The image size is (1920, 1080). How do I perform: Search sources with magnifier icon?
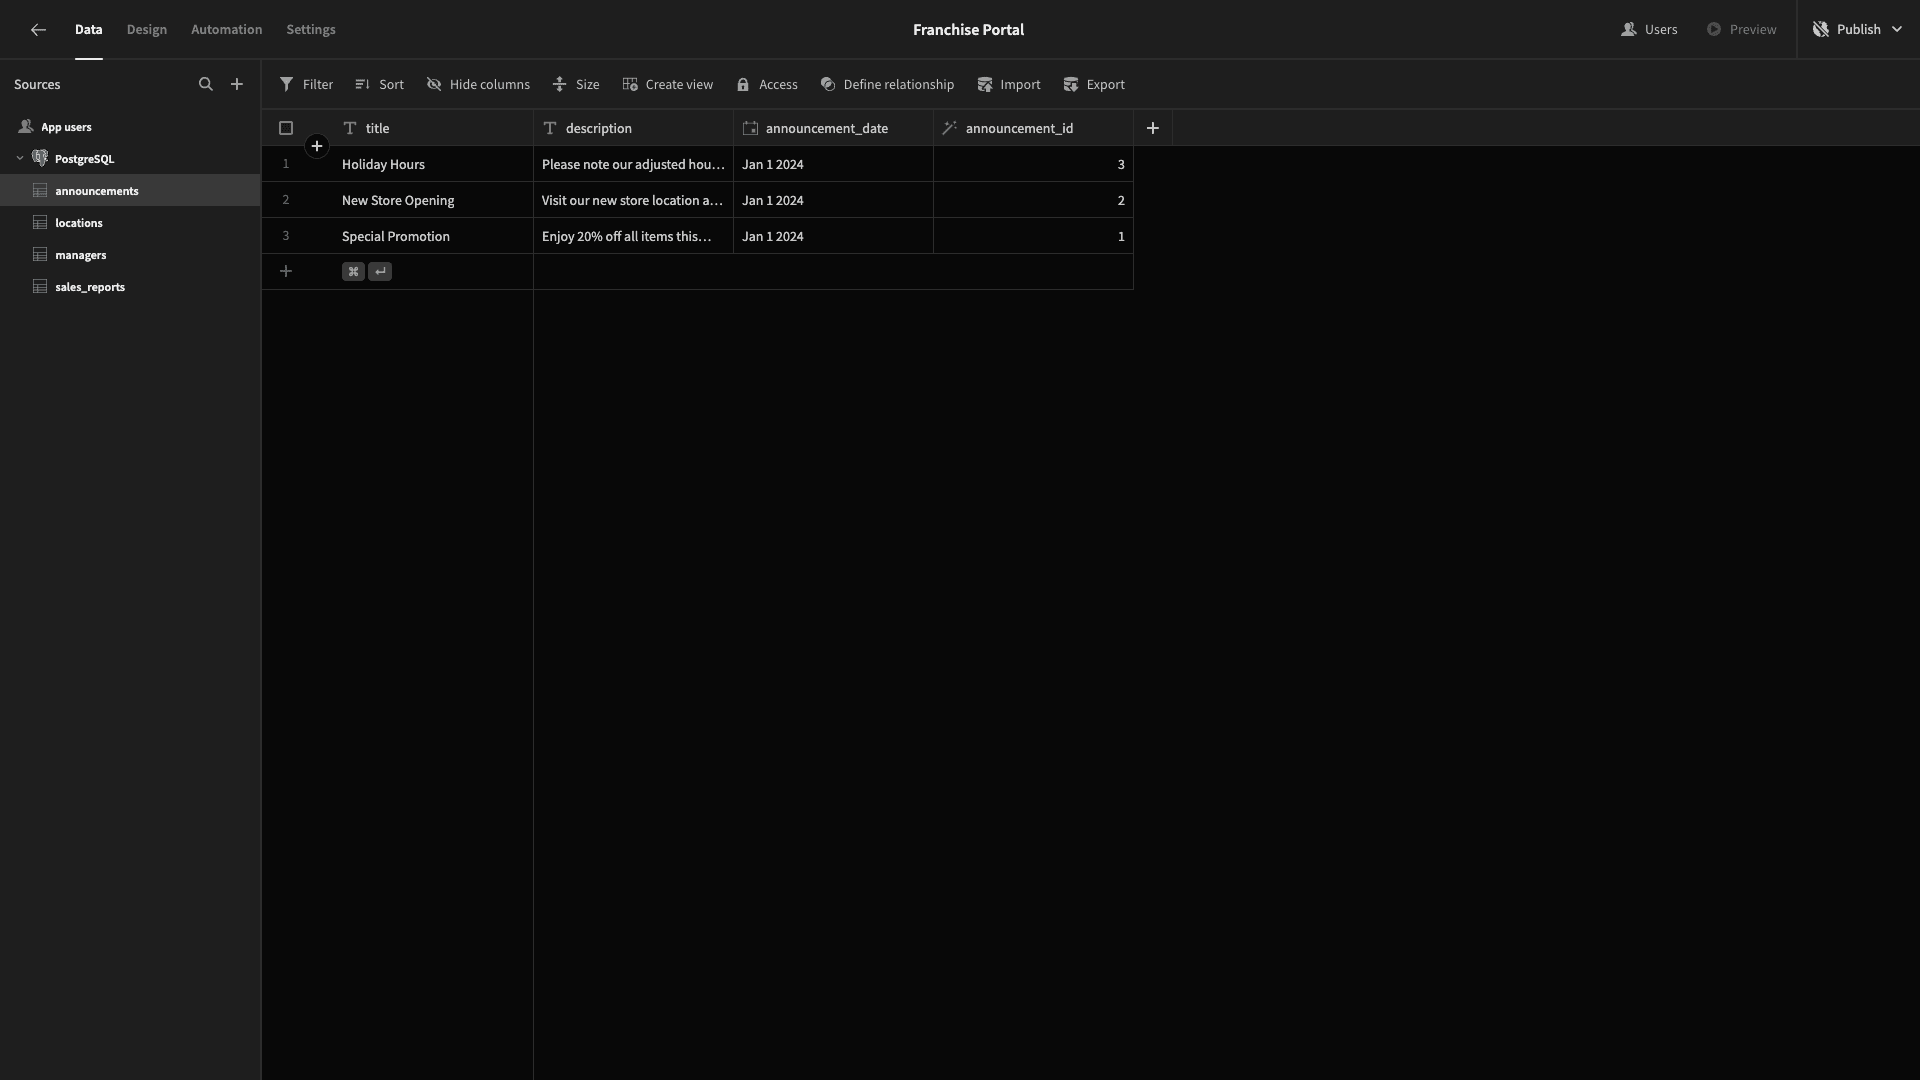point(206,84)
